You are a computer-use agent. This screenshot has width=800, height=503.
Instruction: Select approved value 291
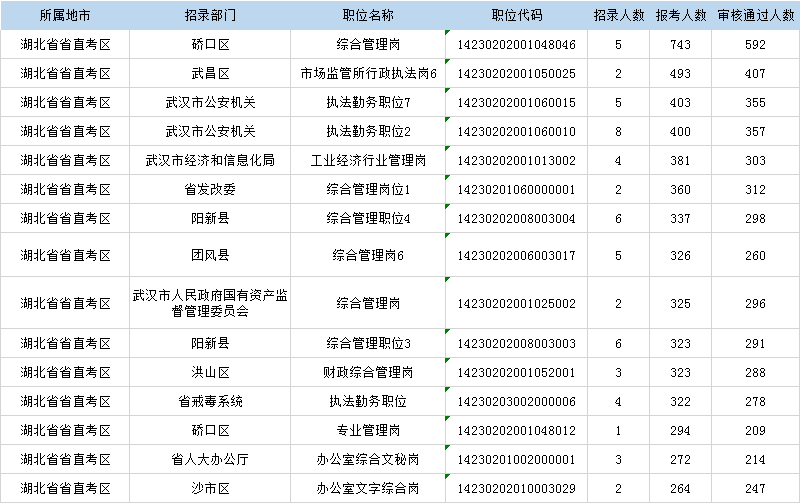point(756,343)
